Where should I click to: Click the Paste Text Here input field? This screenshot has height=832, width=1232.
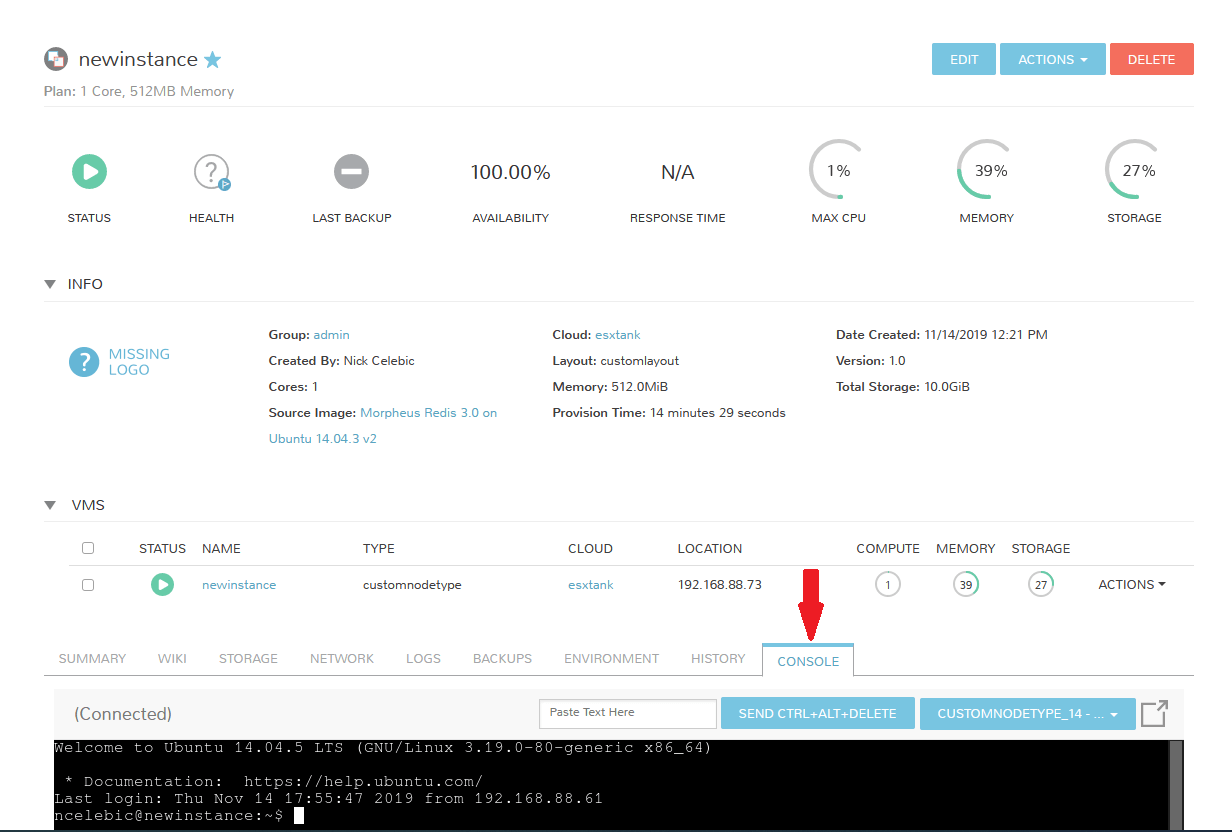(628, 713)
